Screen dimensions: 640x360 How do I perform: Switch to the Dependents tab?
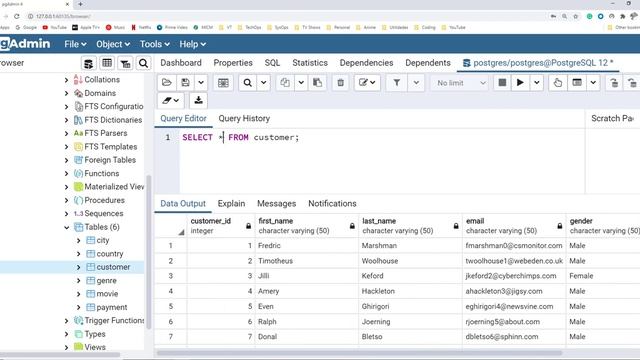(428, 63)
